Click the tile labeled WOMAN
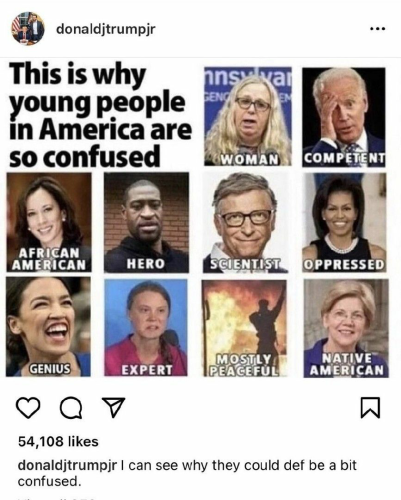 click(248, 116)
